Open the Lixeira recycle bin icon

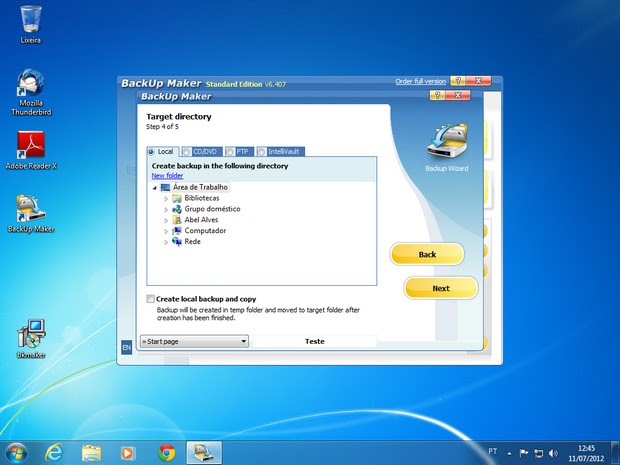click(x=31, y=24)
